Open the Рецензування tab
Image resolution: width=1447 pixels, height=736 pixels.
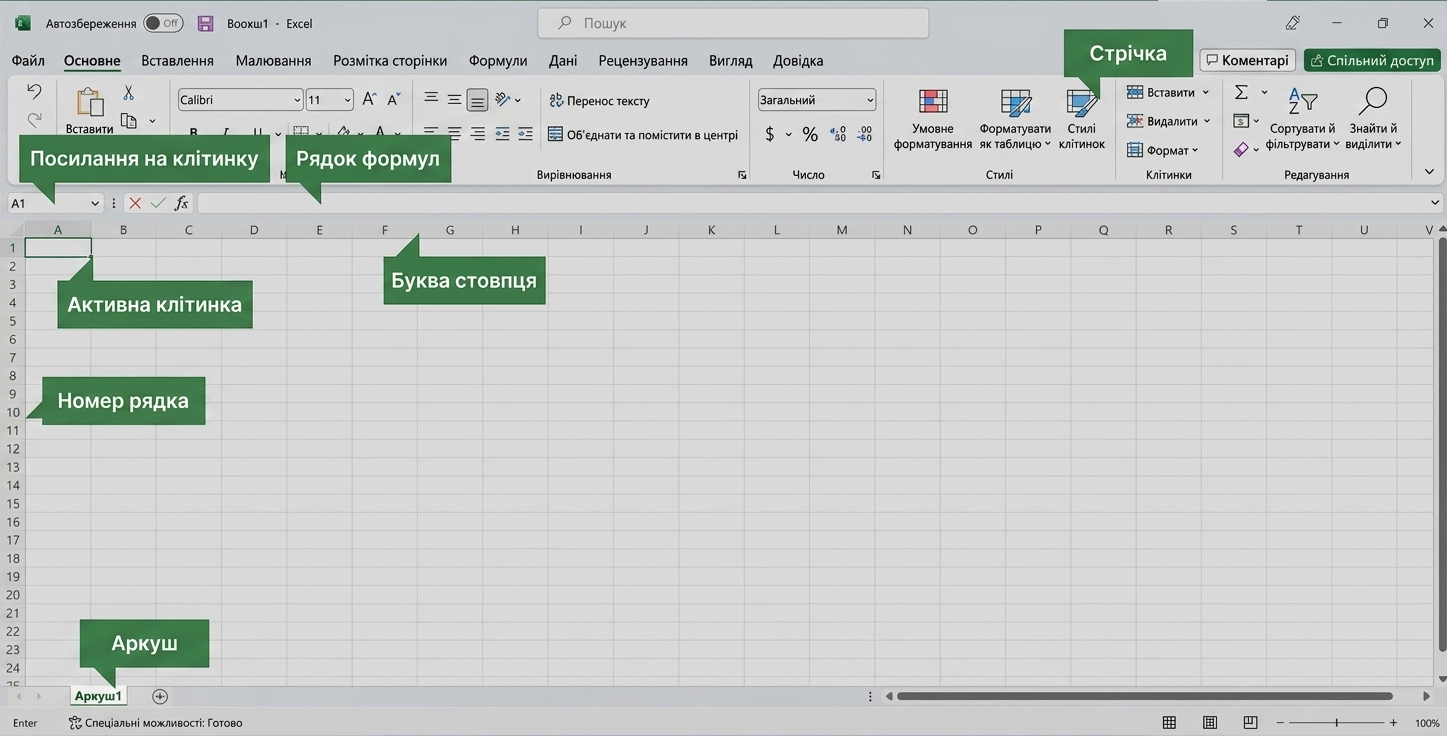pyautogui.click(x=643, y=60)
